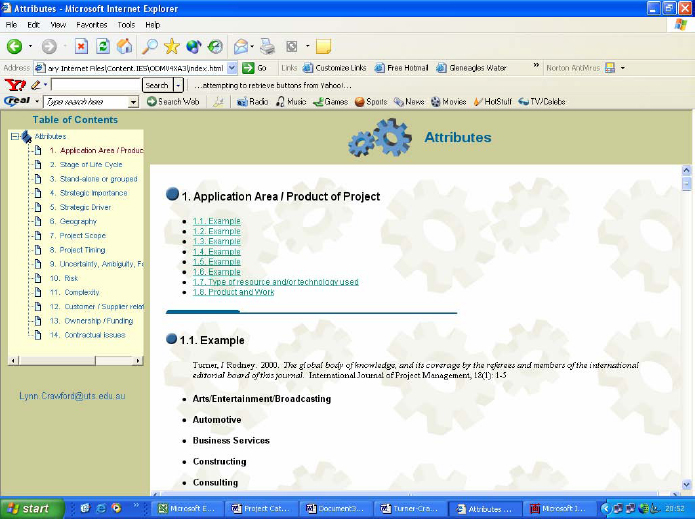Open the Real logo dropdown arrow
This screenshot has height=519, width=695.
point(37,101)
